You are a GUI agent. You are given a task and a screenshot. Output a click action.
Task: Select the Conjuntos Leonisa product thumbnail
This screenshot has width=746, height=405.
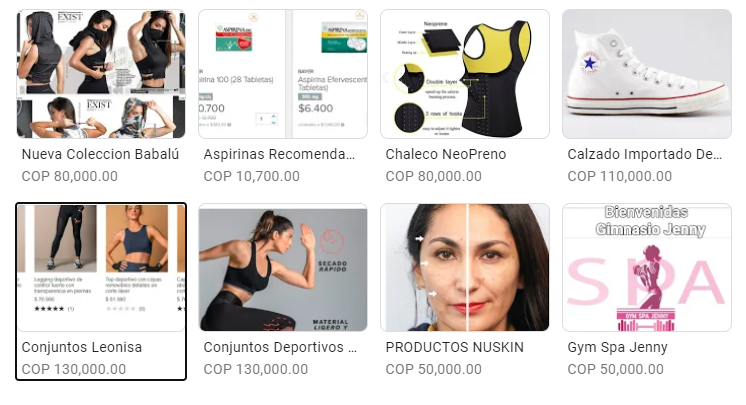101,267
